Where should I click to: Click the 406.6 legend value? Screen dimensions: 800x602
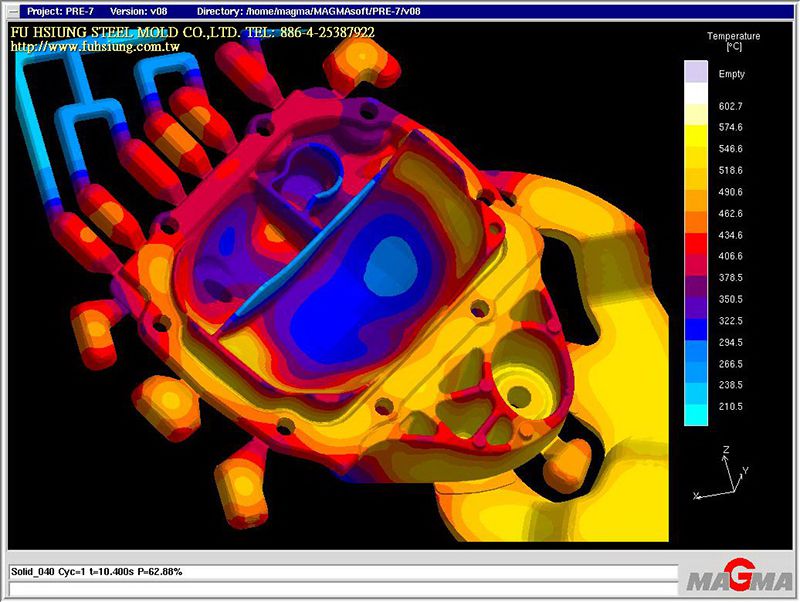[731, 256]
